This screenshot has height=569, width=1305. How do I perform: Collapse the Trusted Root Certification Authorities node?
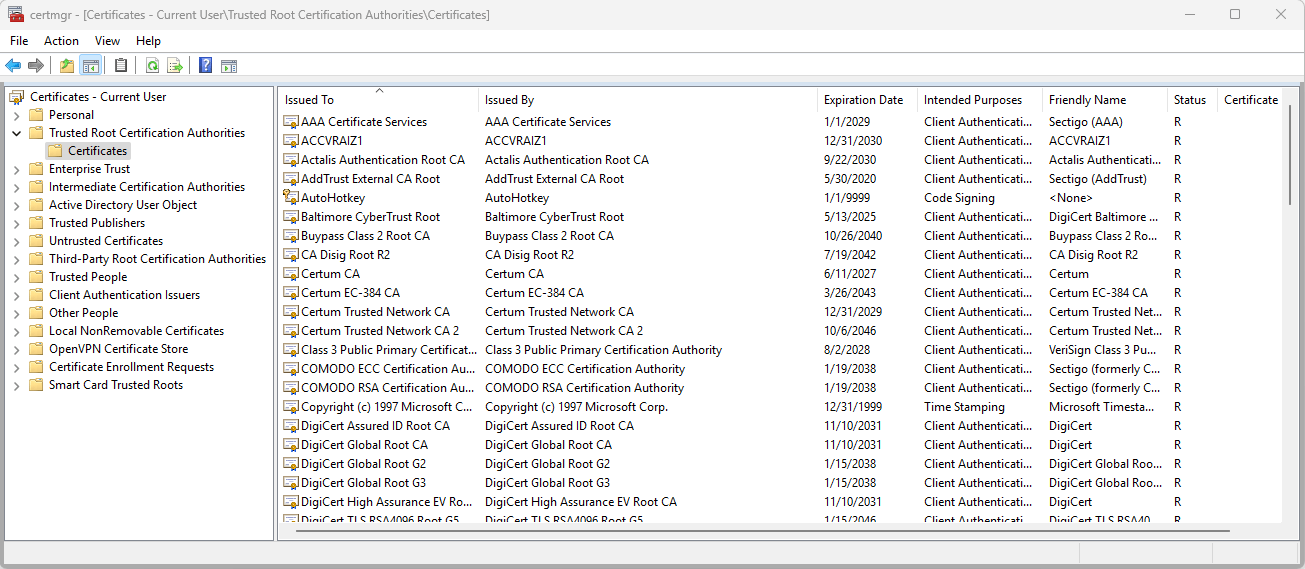click(x=16, y=133)
